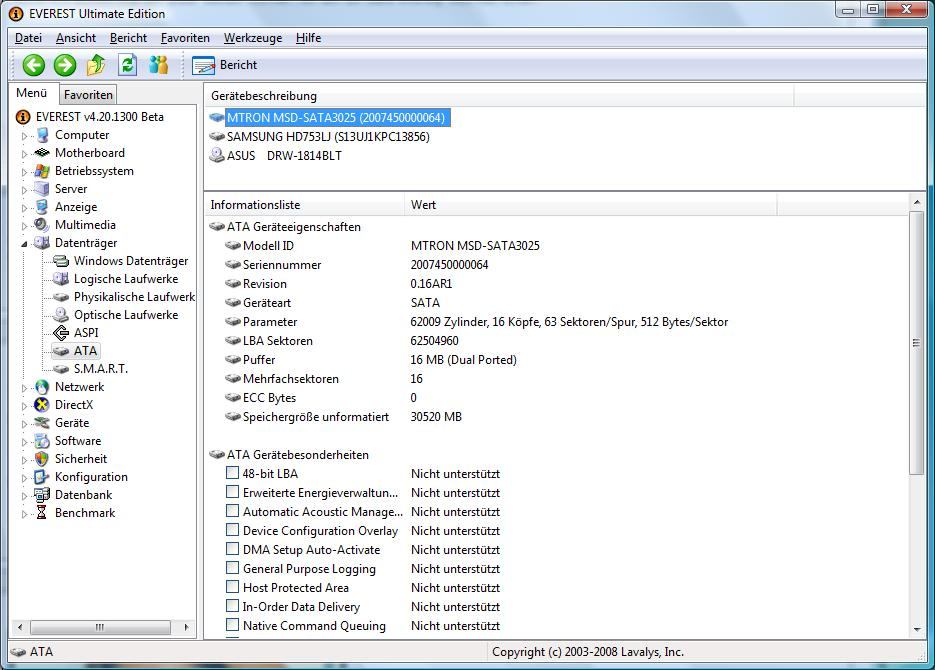Collapse the Datenträger tree node

[x=24, y=243]
